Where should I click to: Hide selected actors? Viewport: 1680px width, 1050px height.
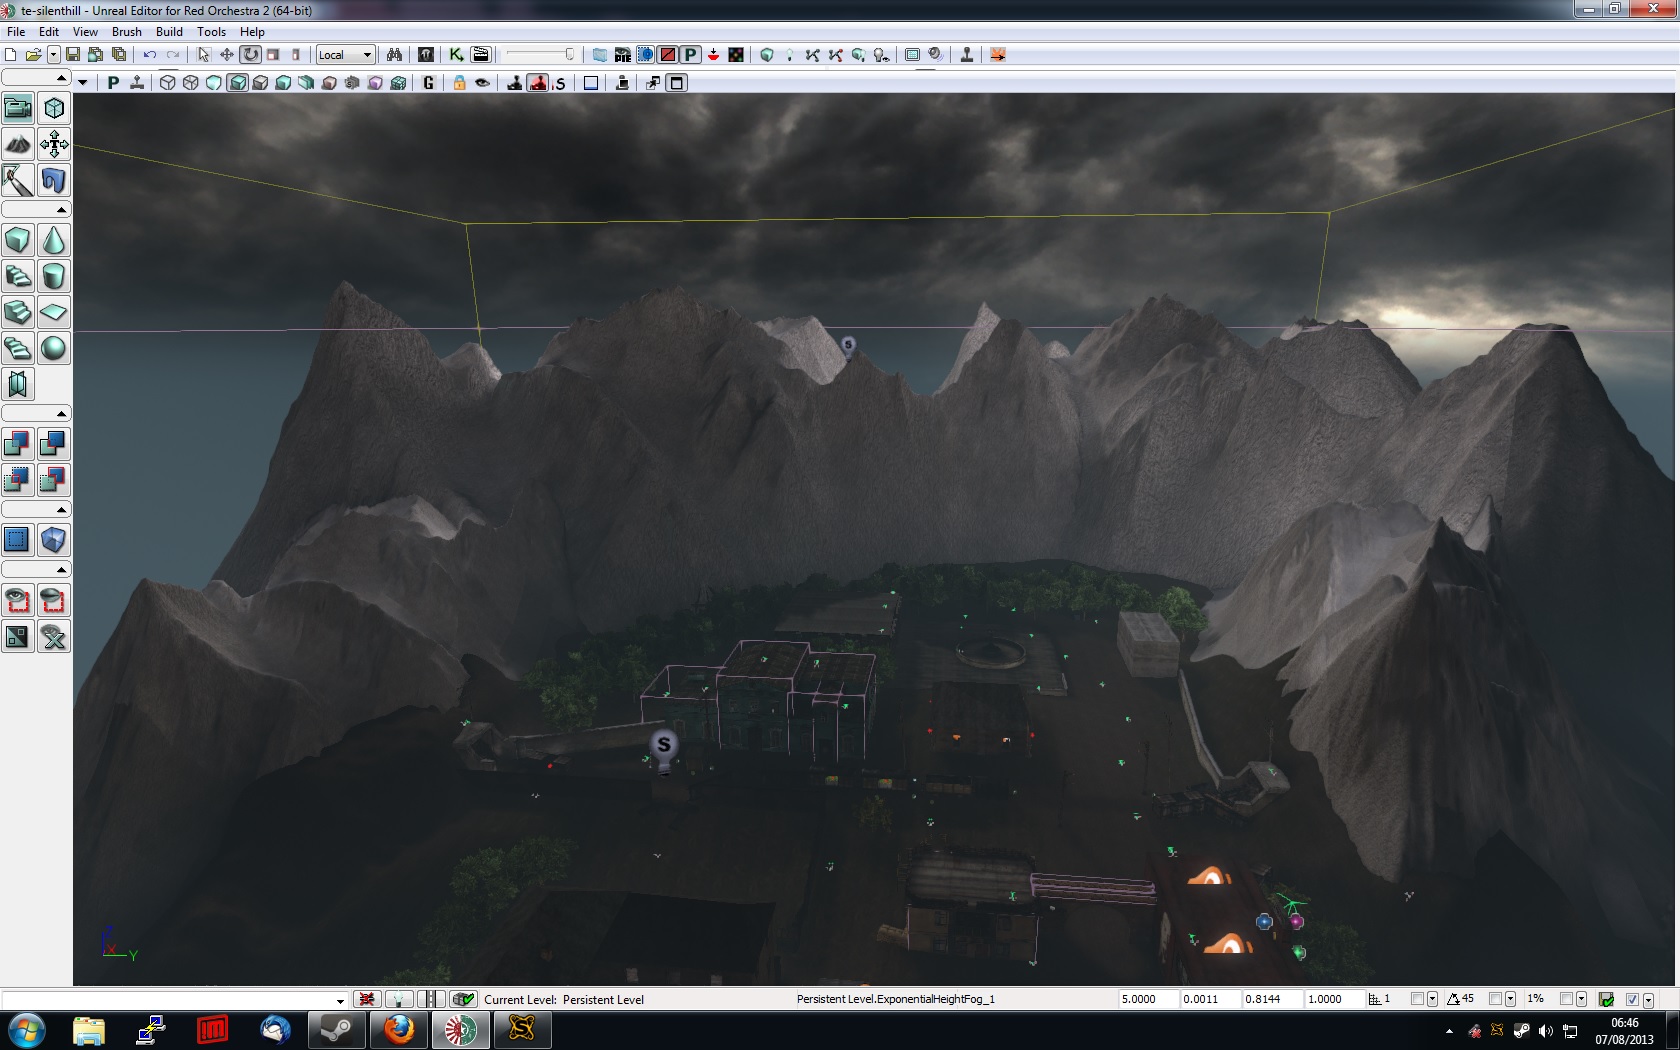(x=54, y=600)
